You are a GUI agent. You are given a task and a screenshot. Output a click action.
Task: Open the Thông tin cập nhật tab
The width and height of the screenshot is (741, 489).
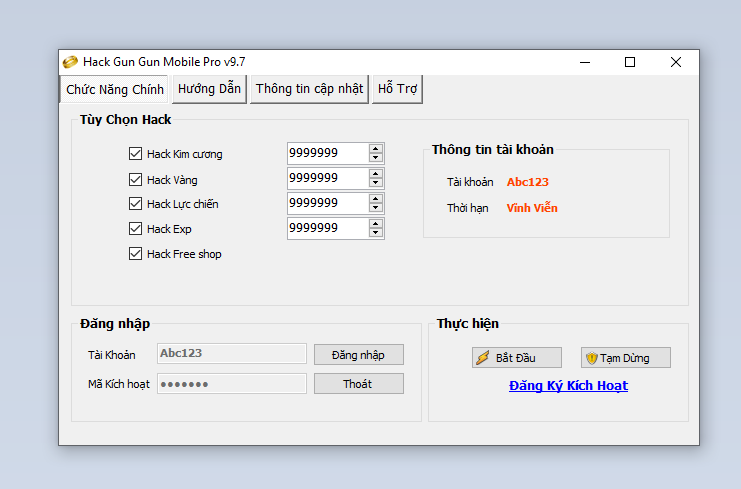(309, 89)
